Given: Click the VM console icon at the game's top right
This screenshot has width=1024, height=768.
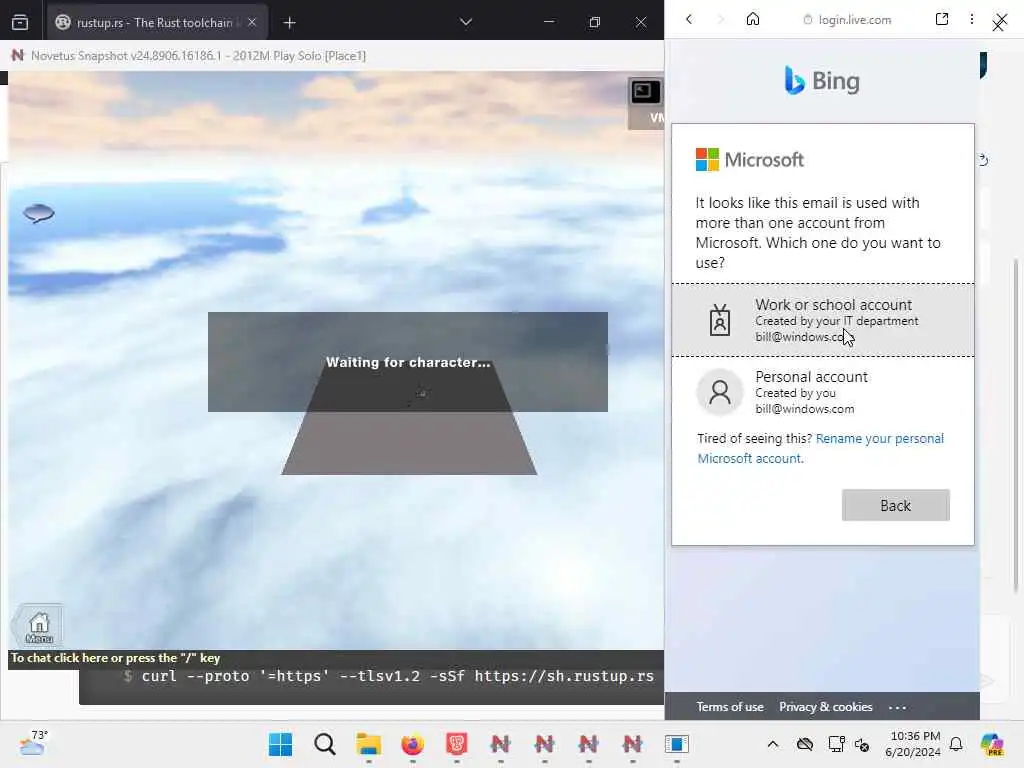Looking at the screenshot, I should pos(645,91).
